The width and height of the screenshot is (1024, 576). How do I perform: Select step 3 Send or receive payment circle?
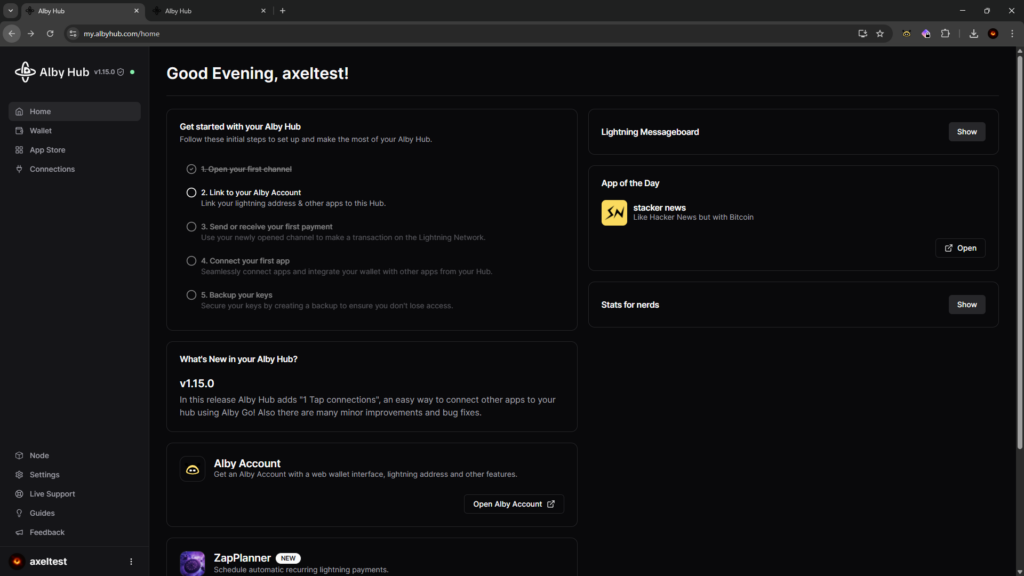tap(191, 227)
